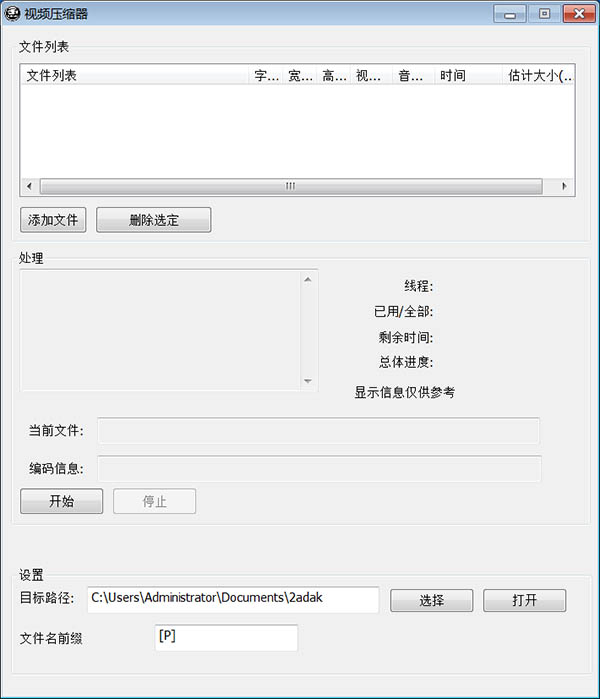
Task: Maximize the 视频压缩器 window
Action: click(x=544, y=14)
